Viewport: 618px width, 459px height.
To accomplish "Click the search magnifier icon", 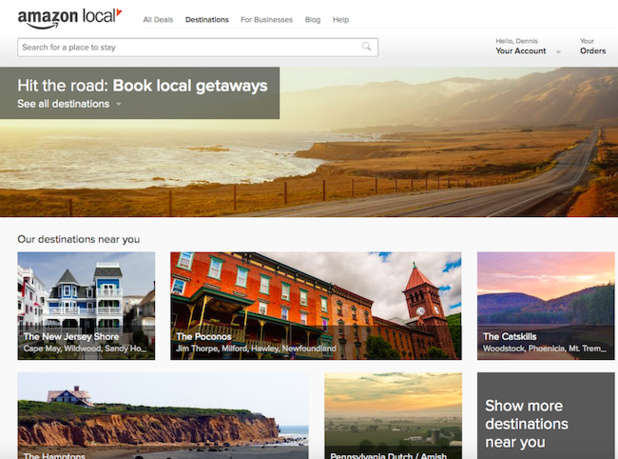I will [367, 46].
